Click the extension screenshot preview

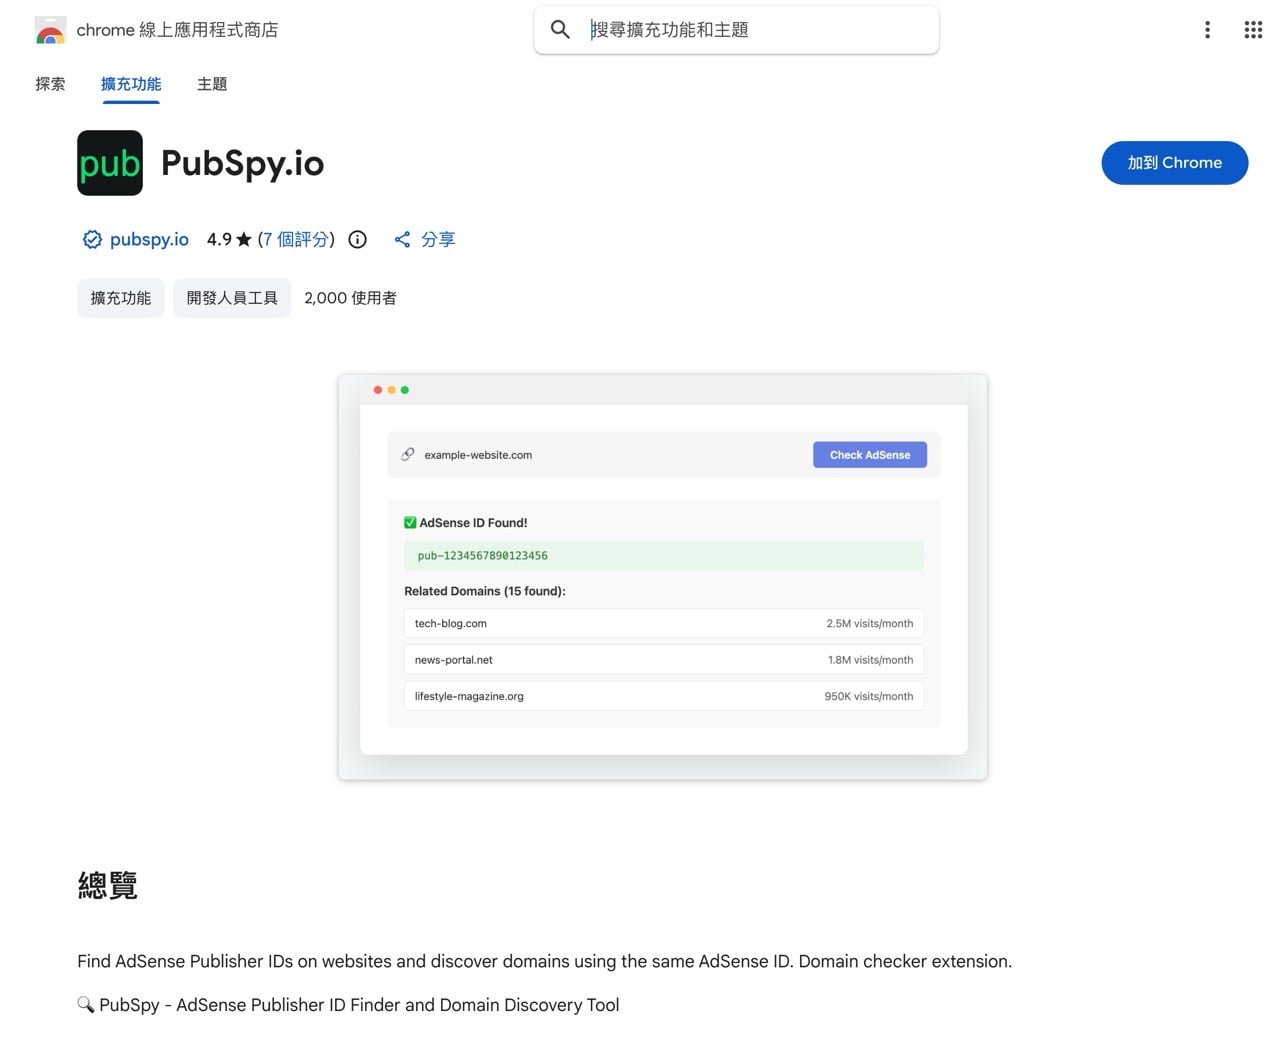point(663,577)
